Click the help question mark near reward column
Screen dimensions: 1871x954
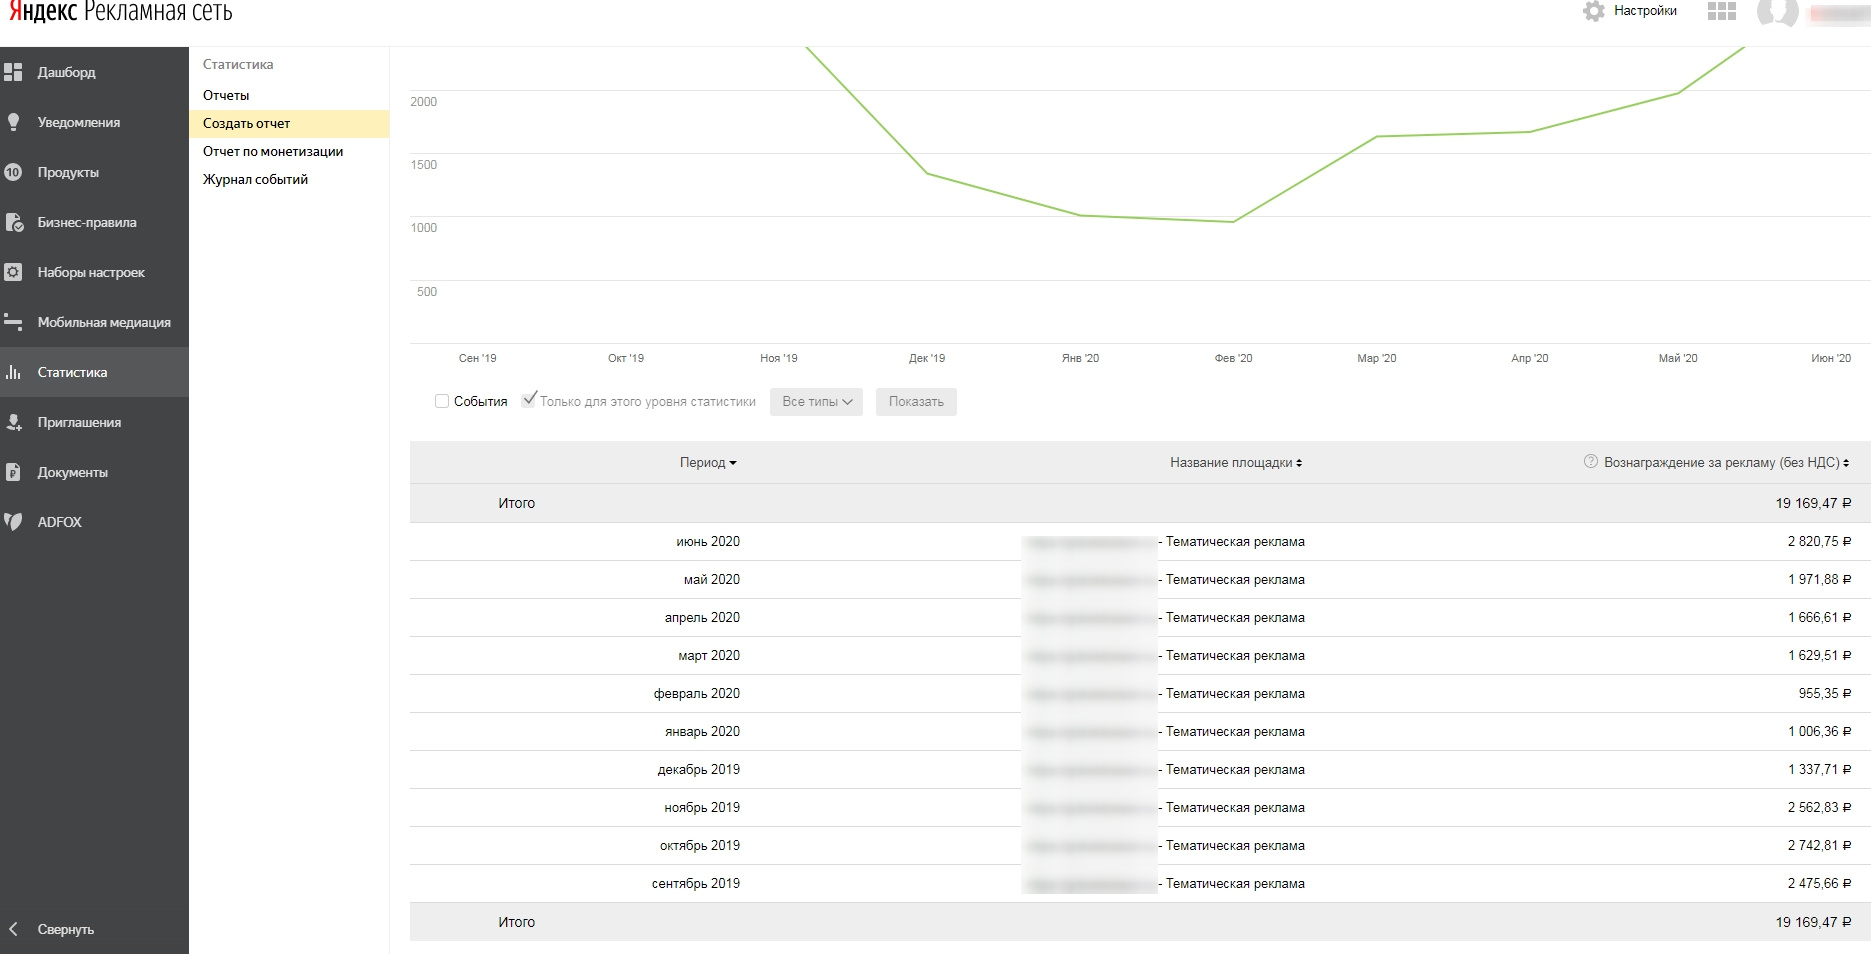coord(1591,462)
